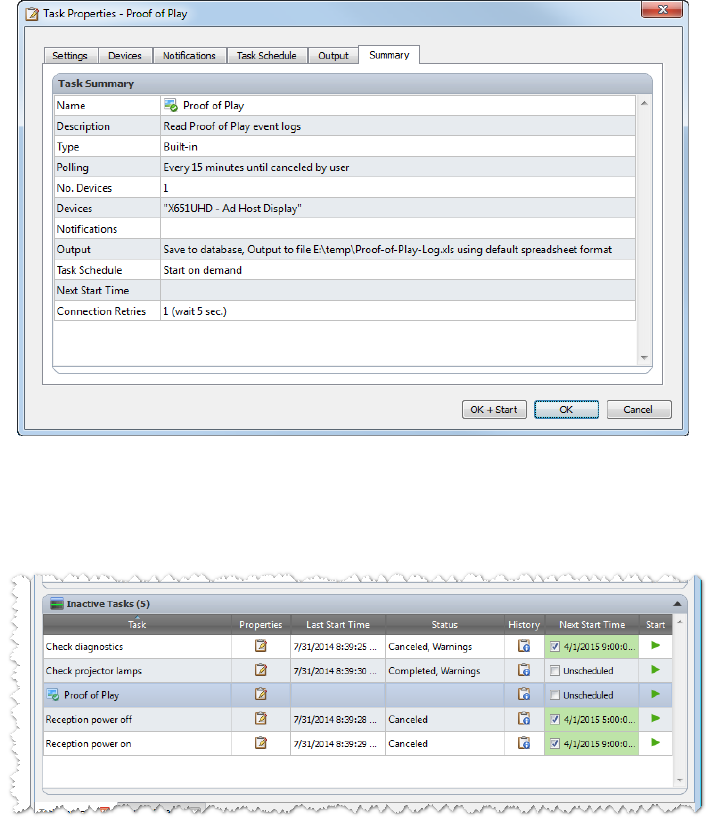This screenshot has height=822, width=706.
Task: Start the Reception power on task
Action: click(655, 742)
